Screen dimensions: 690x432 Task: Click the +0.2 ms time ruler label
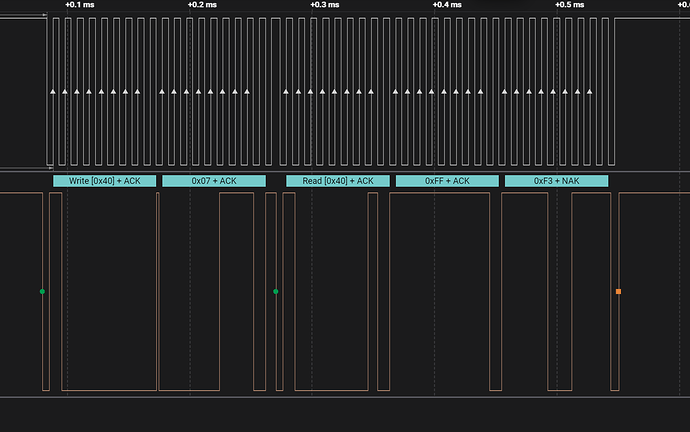point(203,5)
